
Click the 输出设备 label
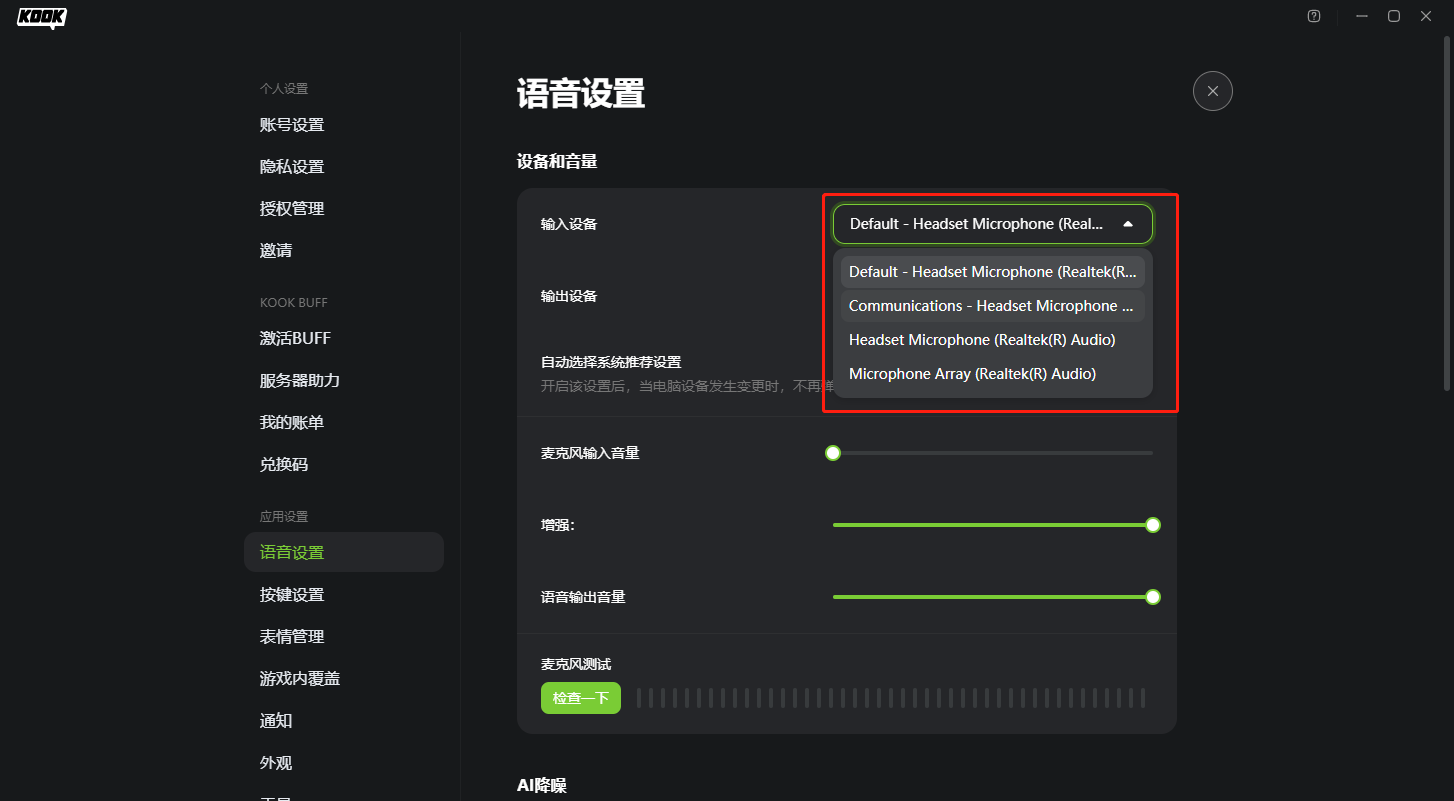pyautogui.click(x=569, y=296)
